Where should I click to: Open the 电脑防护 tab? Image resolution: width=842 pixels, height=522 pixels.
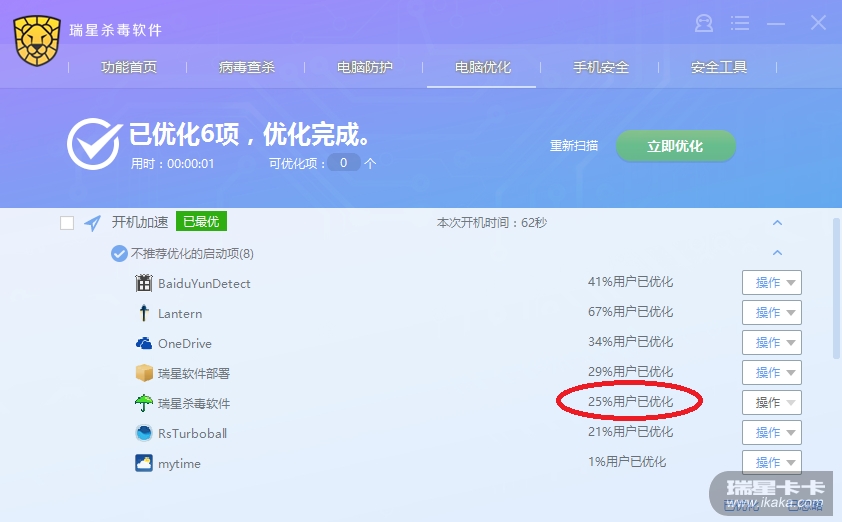point(365,67)
